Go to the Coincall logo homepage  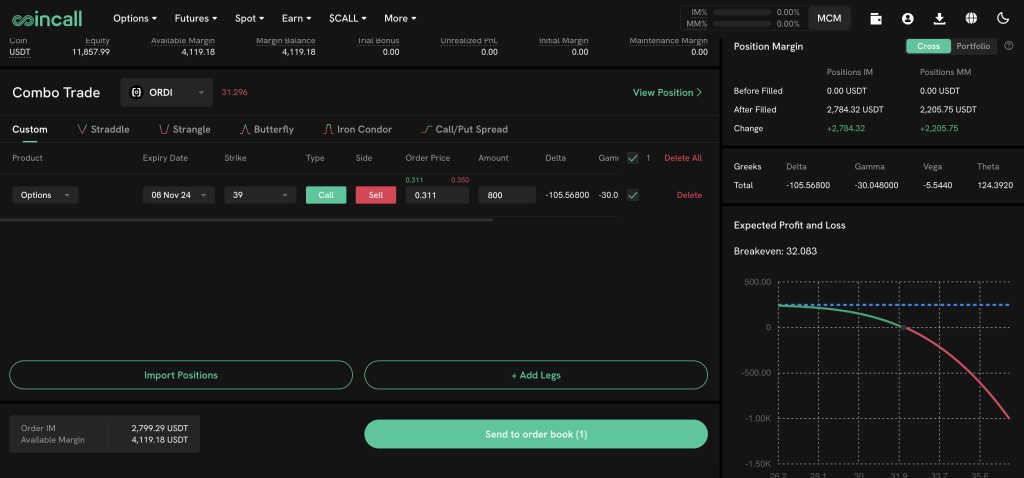tap(48, 18)
